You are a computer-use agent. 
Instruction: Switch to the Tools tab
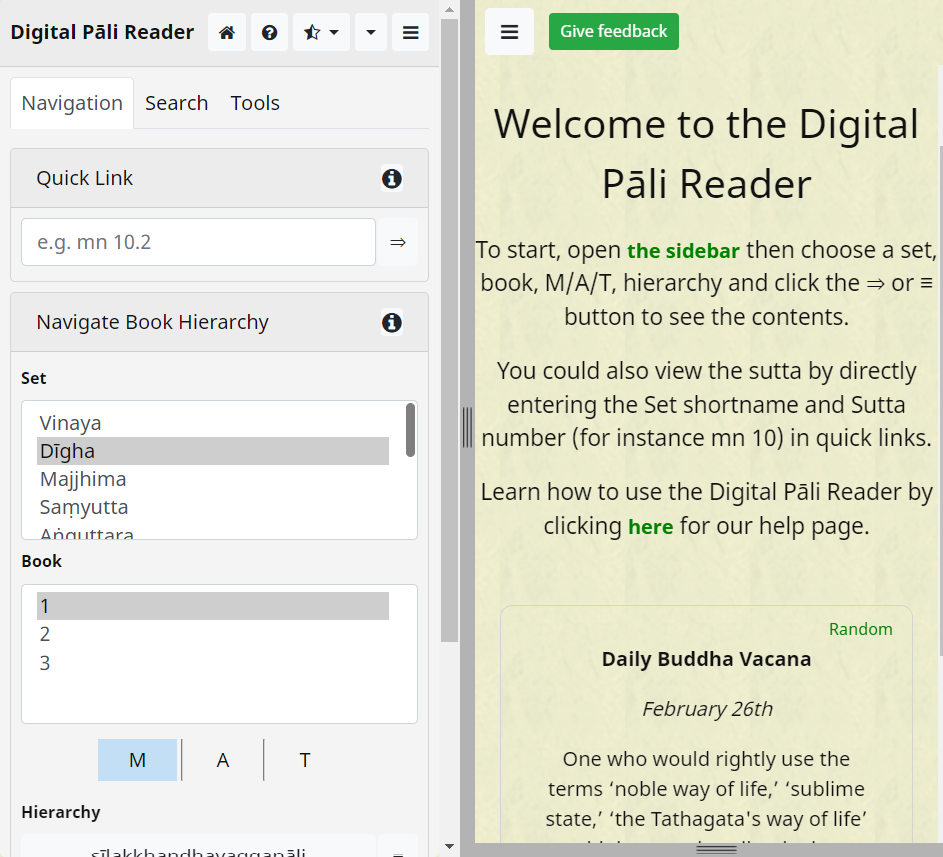255,103
